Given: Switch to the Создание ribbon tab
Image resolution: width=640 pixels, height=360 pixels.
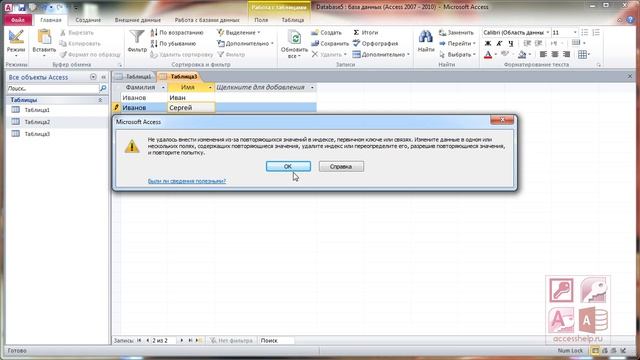Looking at the screenshot, I should [x=88, y=20].
